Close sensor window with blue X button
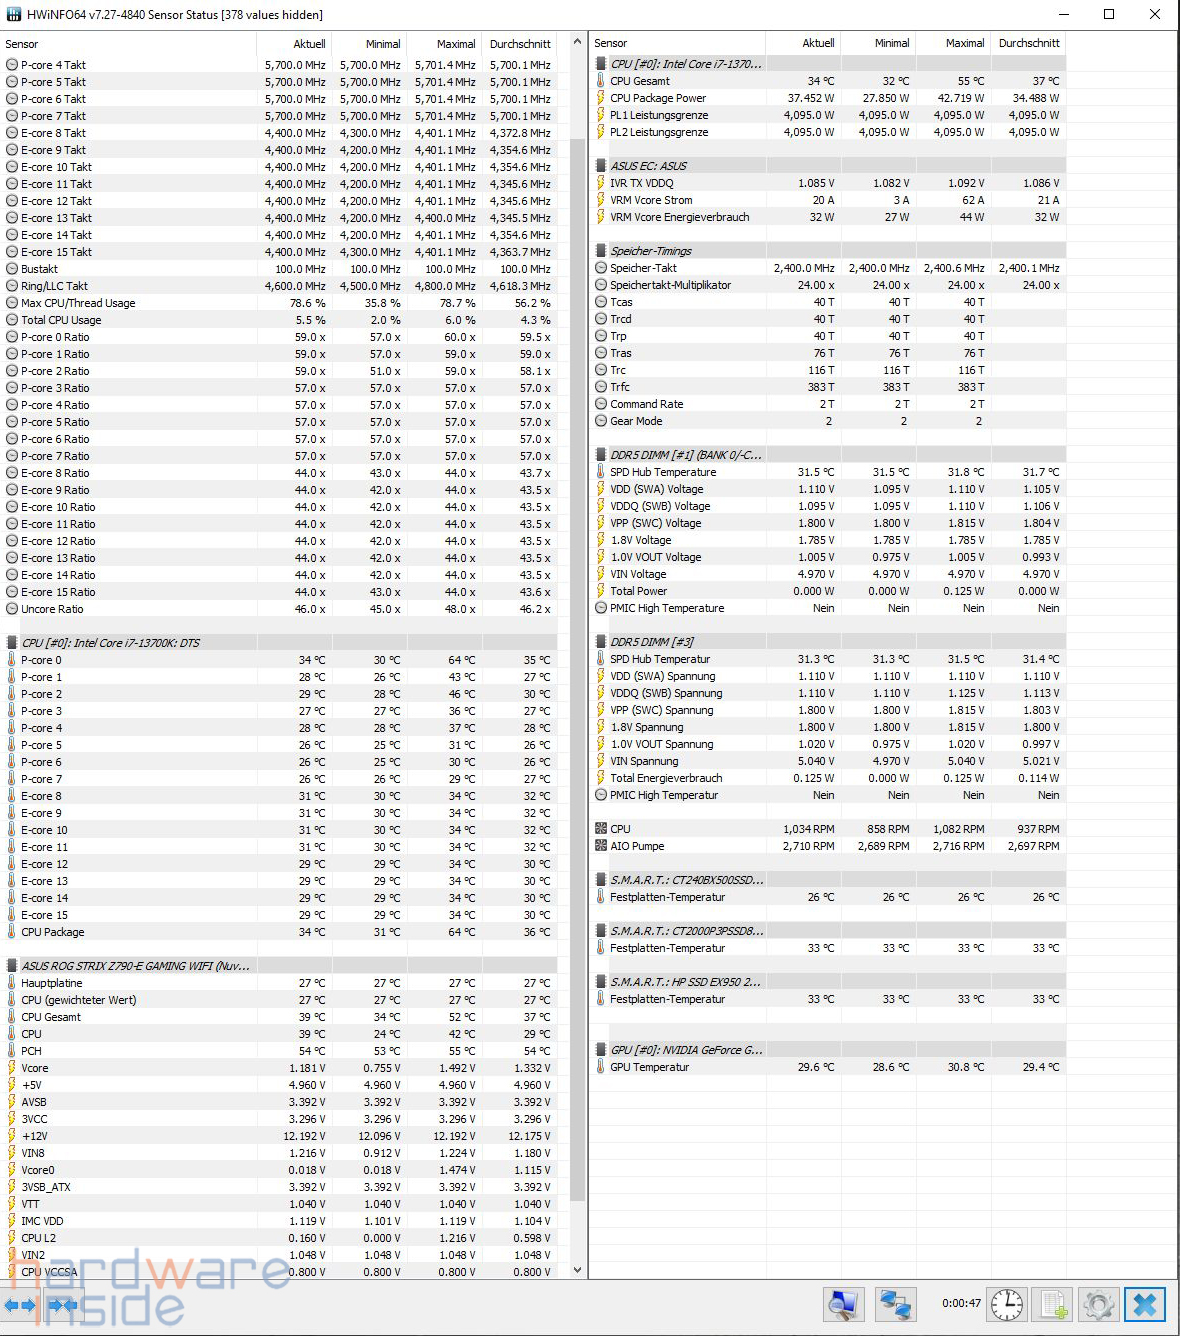 (x=1145, y=1304)
